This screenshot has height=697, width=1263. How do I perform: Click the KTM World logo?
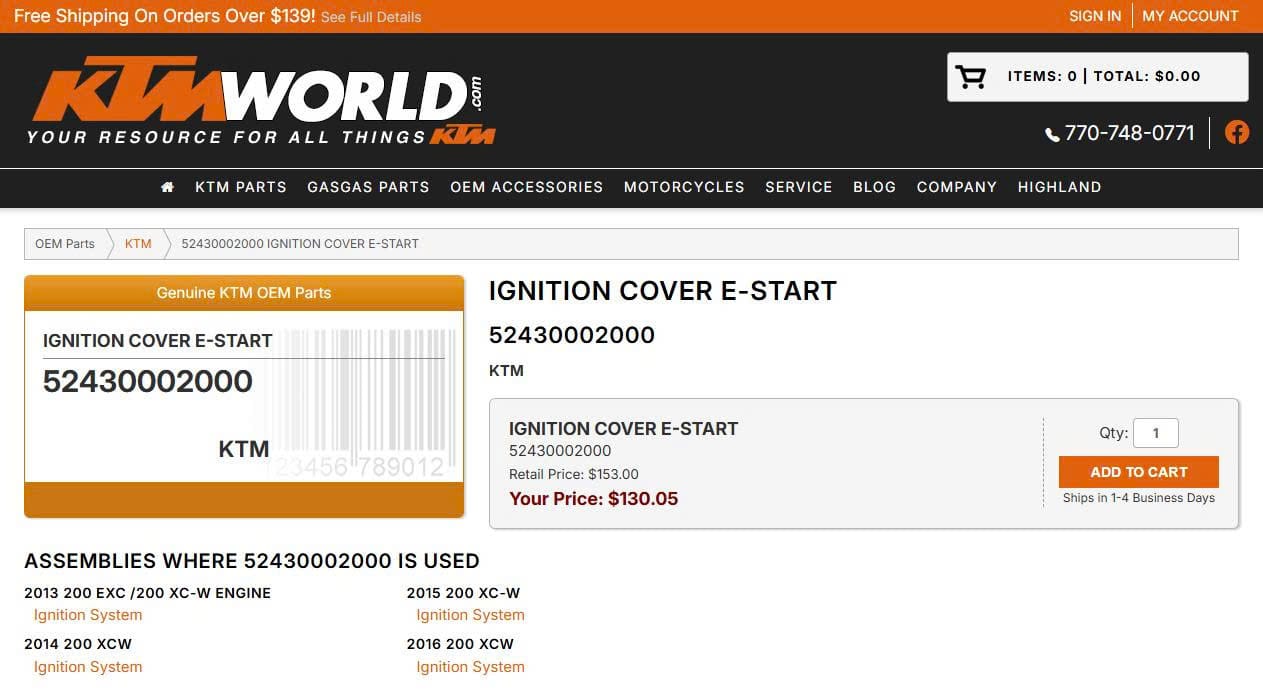click(261, 100)
